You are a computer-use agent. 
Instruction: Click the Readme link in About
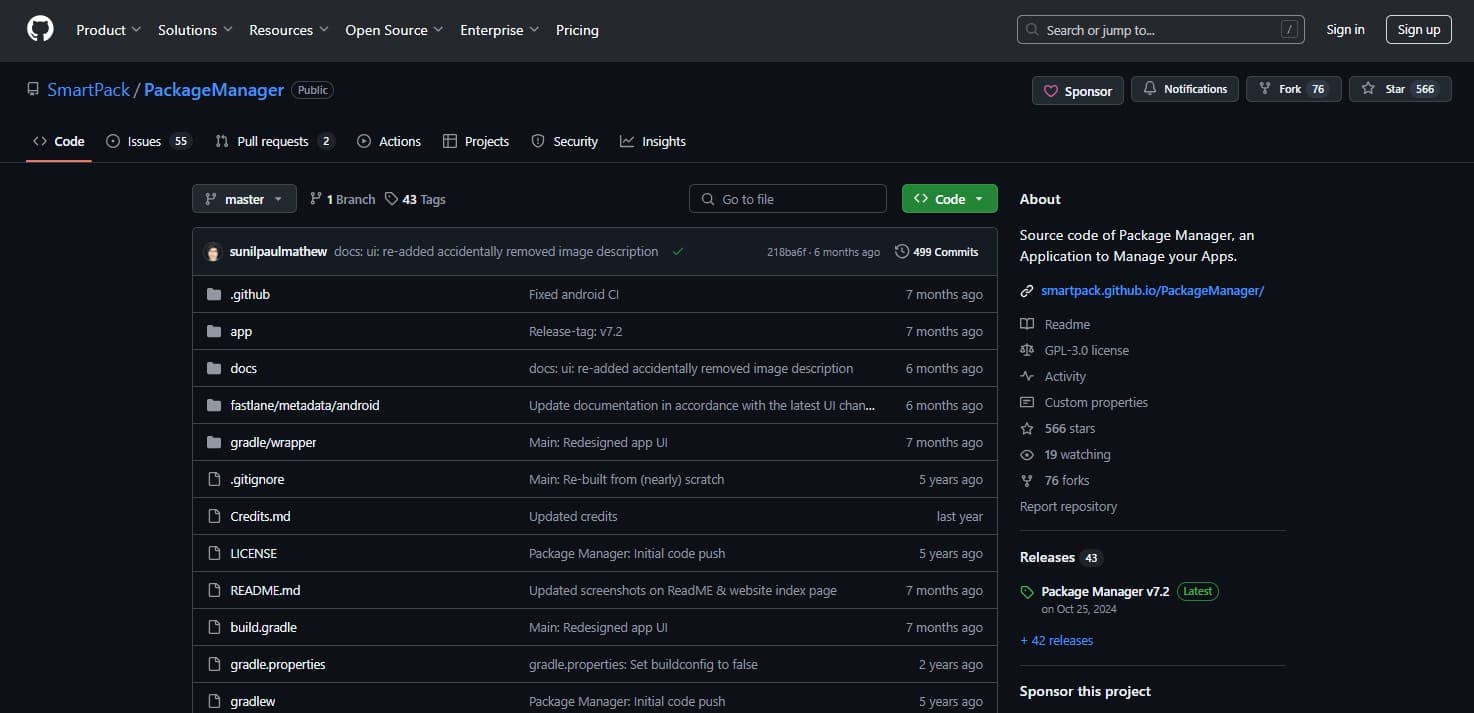click(1055, 324)
